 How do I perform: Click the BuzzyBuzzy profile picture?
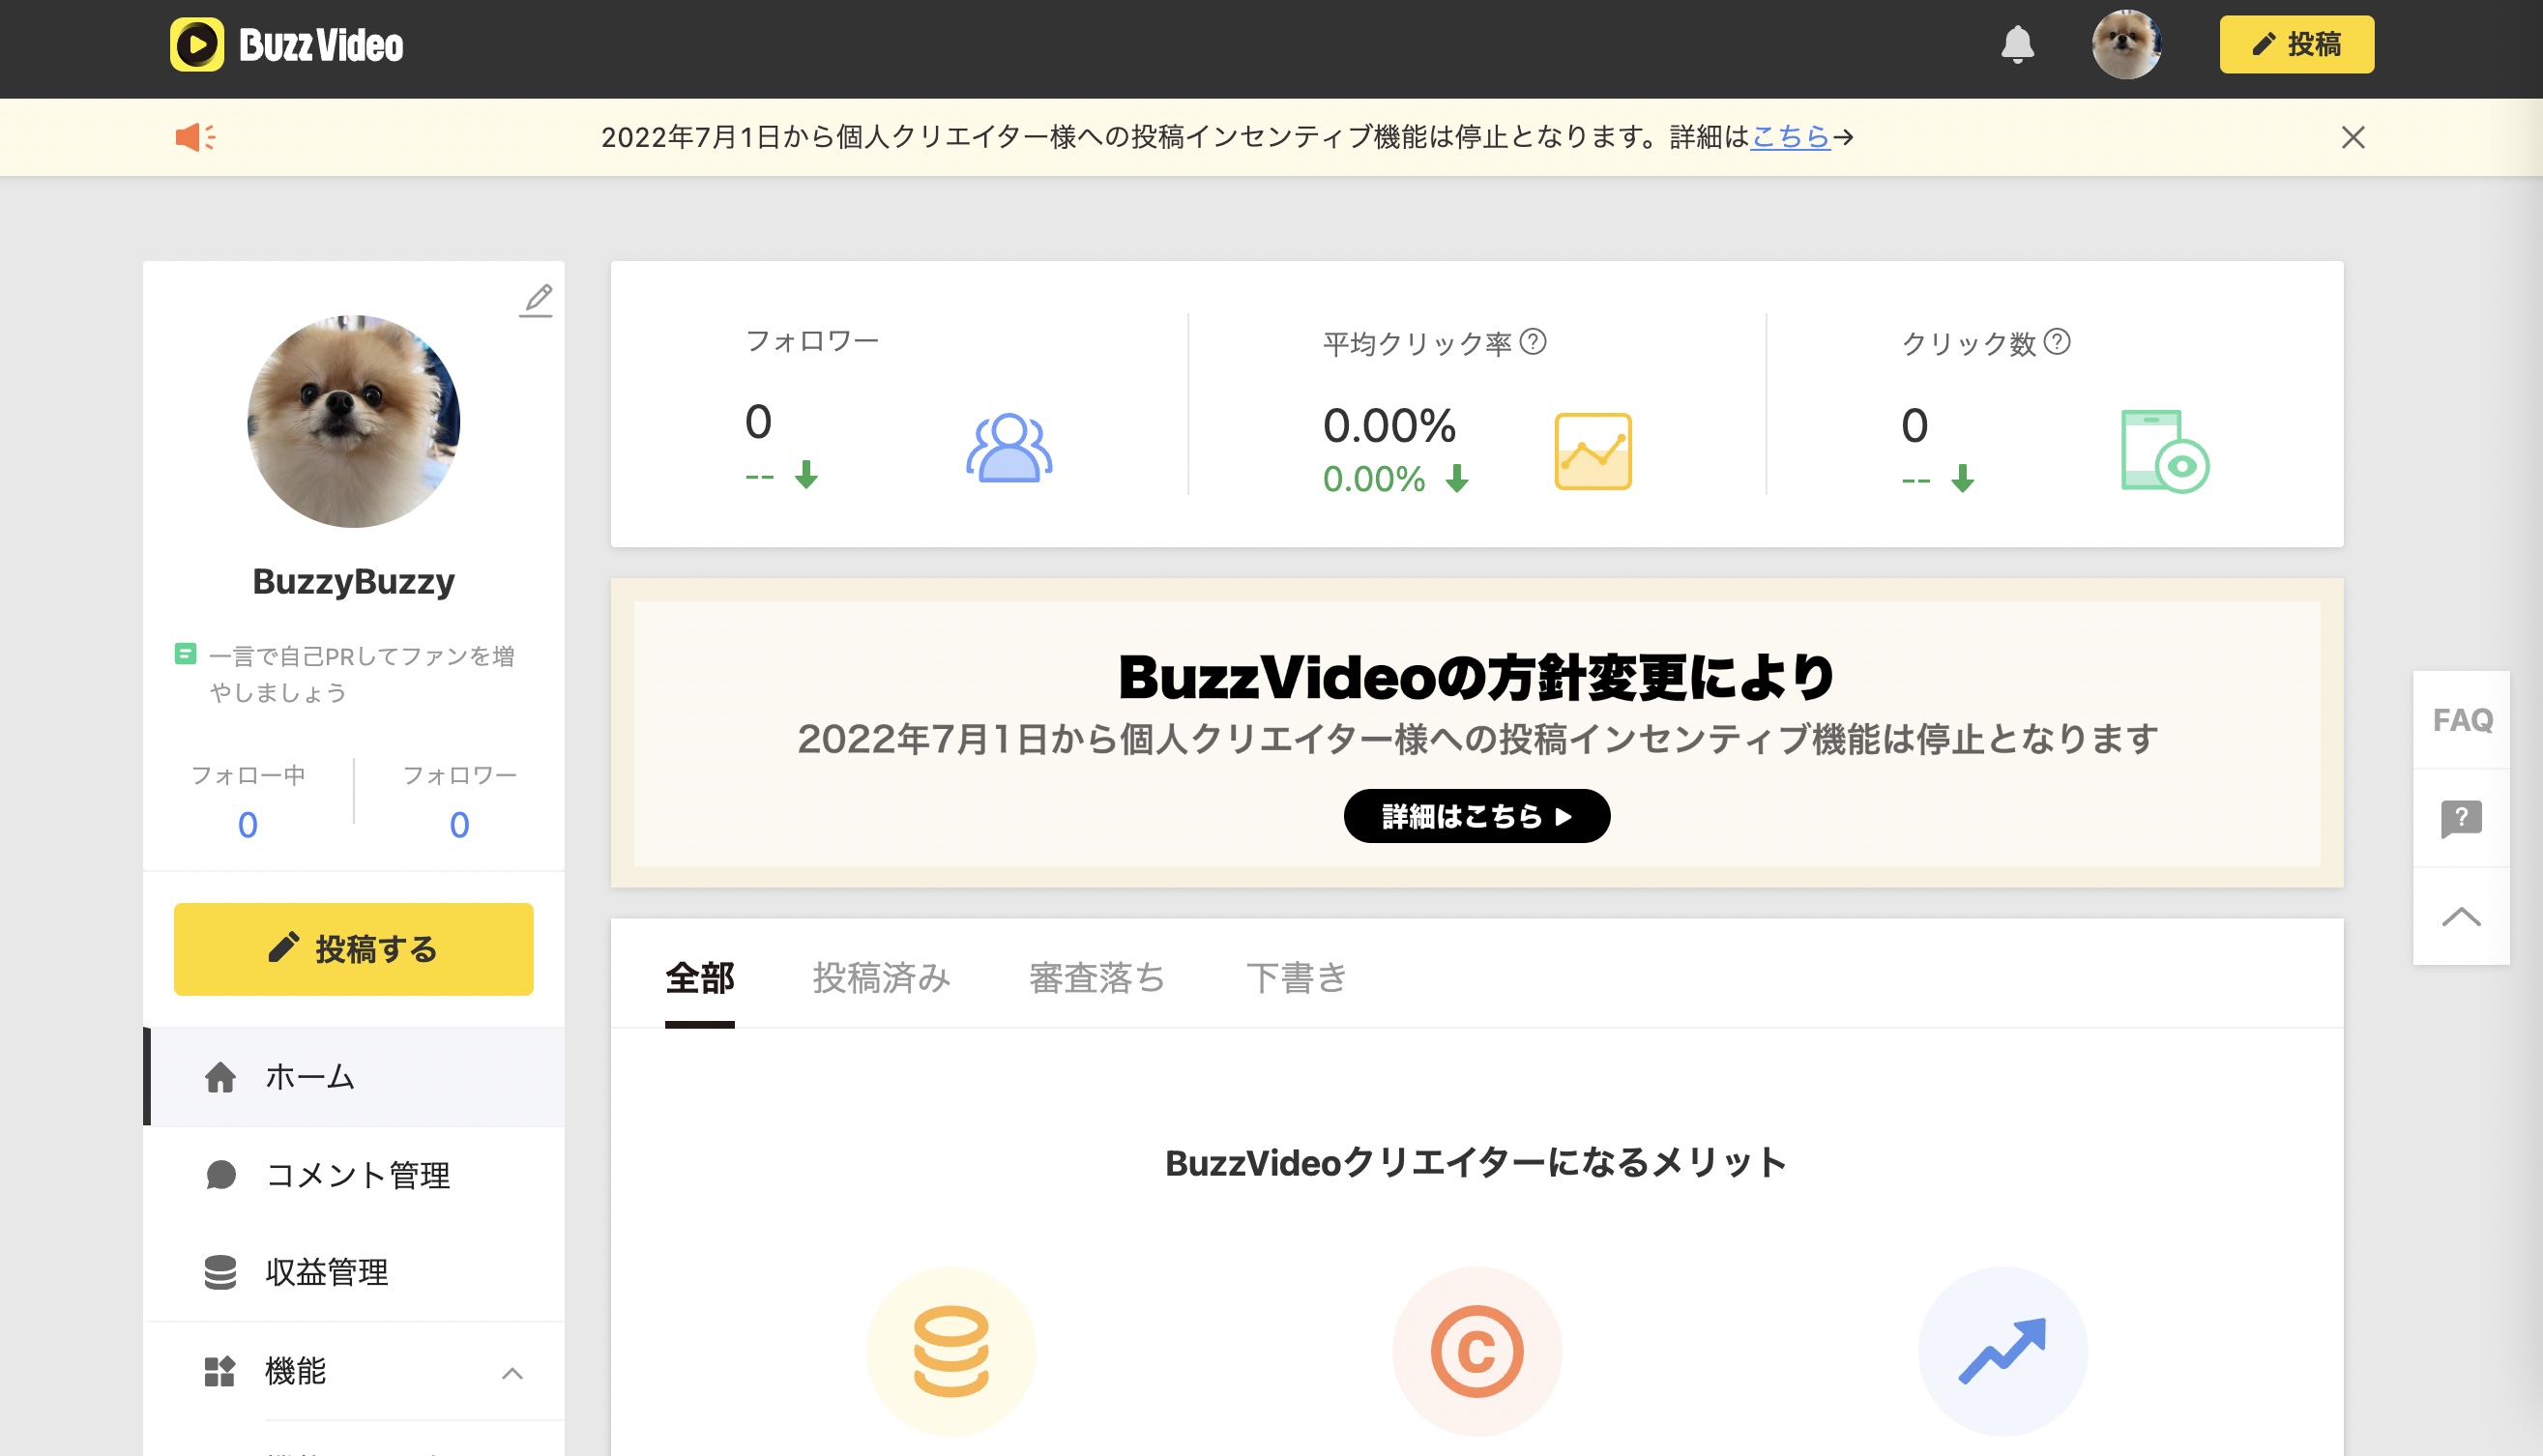pyautogui.click(x=354, y=421)
